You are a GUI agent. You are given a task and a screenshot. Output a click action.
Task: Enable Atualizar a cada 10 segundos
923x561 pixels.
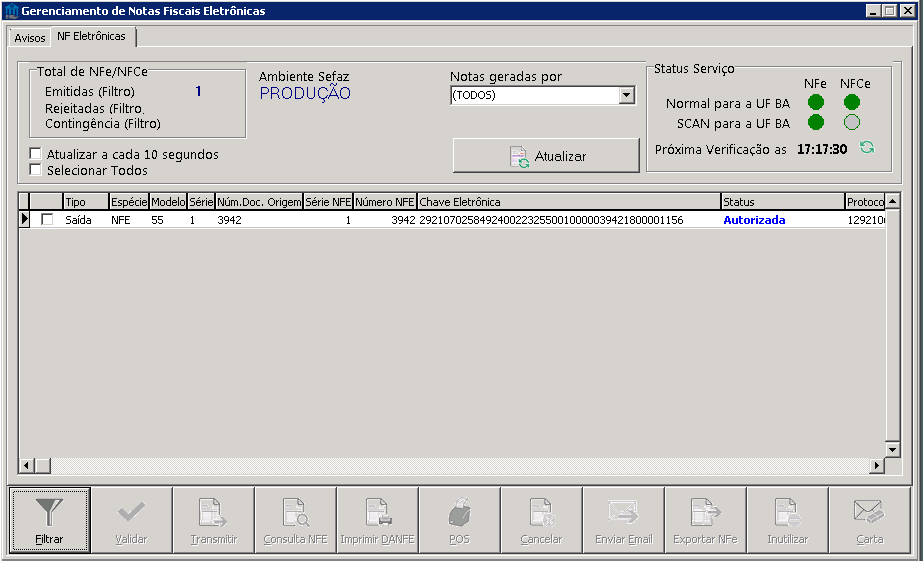coord(35,154)
